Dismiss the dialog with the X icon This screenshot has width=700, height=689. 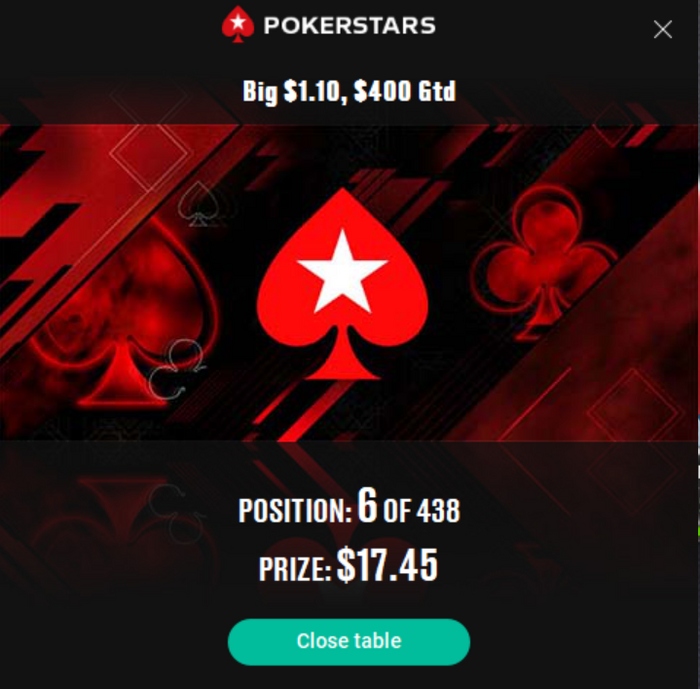coord(662,29)
